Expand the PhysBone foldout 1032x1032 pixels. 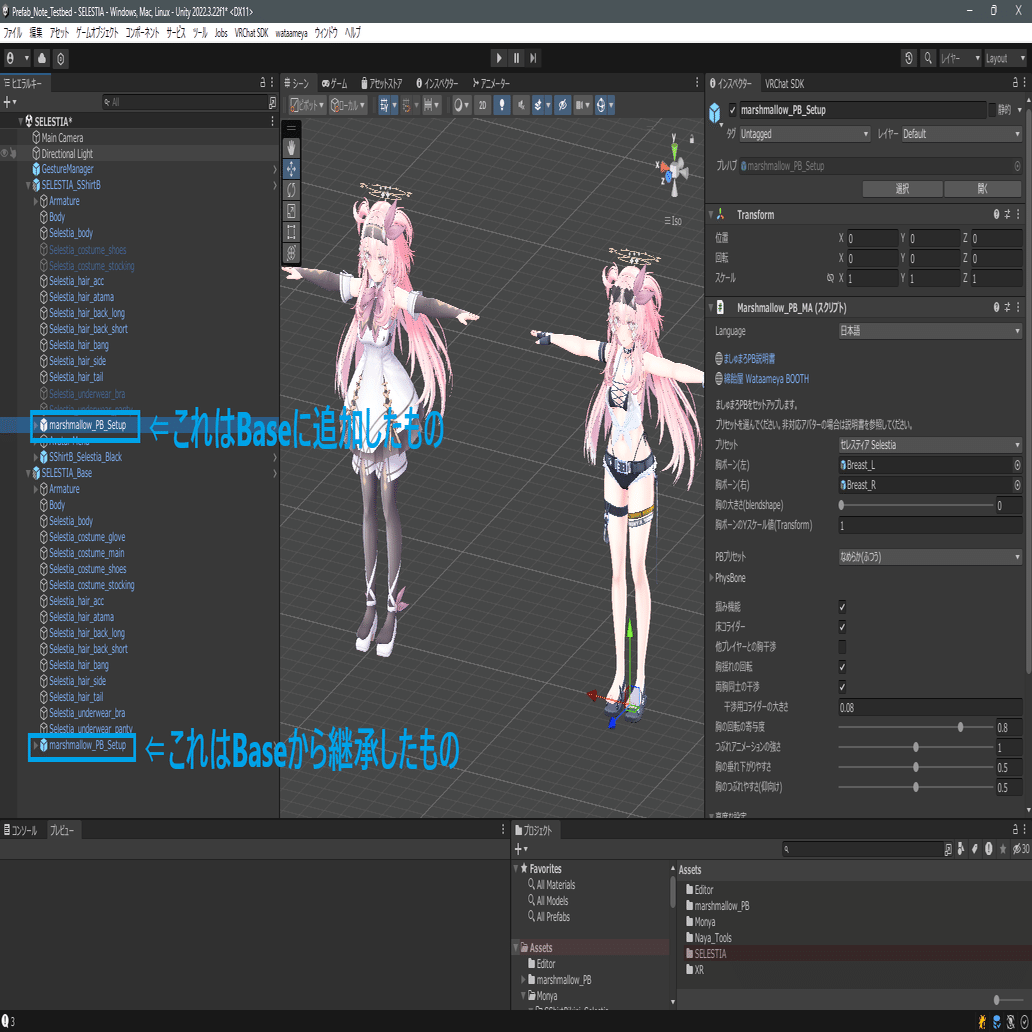tap(711, 578)
